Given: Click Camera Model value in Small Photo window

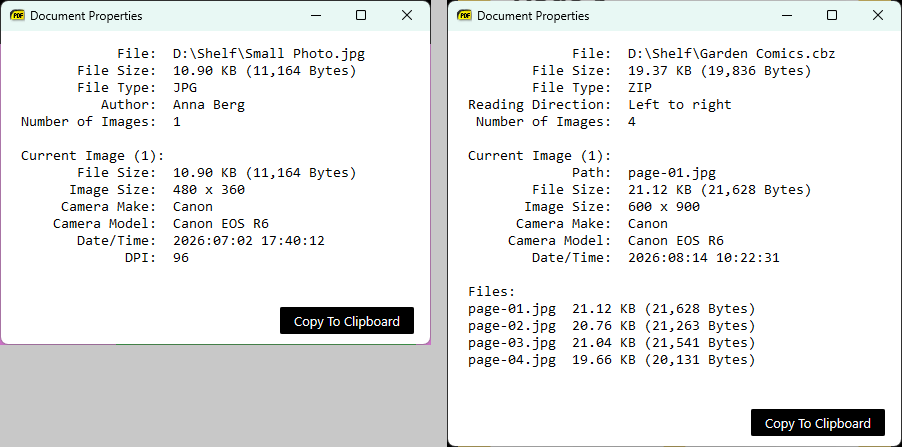Looking at the screenshot, I should [x=221, y=224].
